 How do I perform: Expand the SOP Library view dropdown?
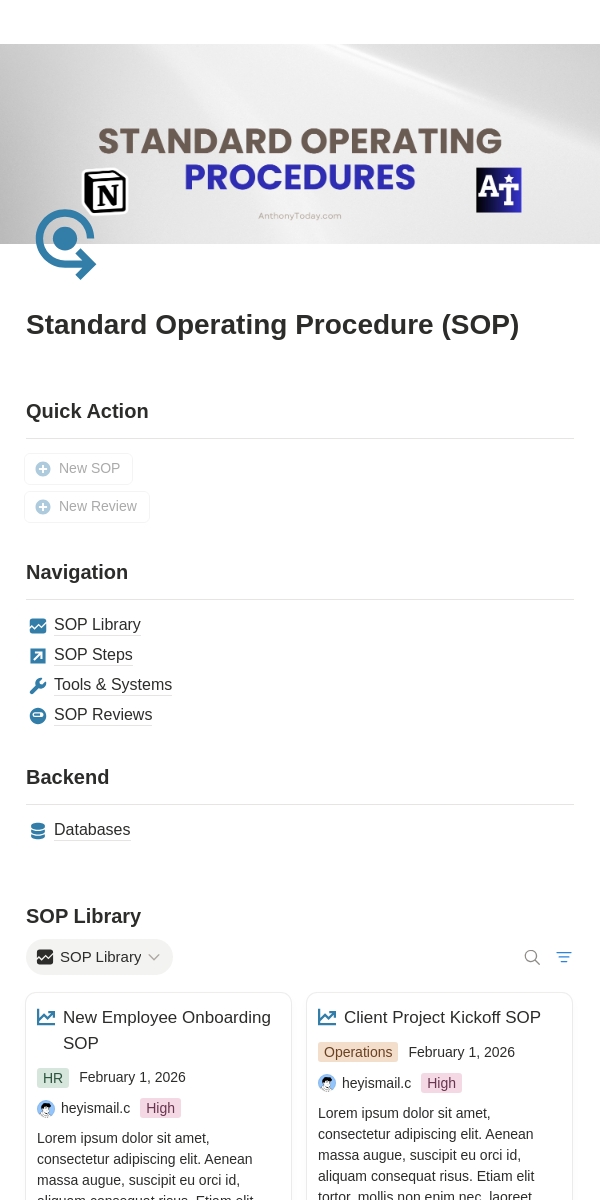99,957
